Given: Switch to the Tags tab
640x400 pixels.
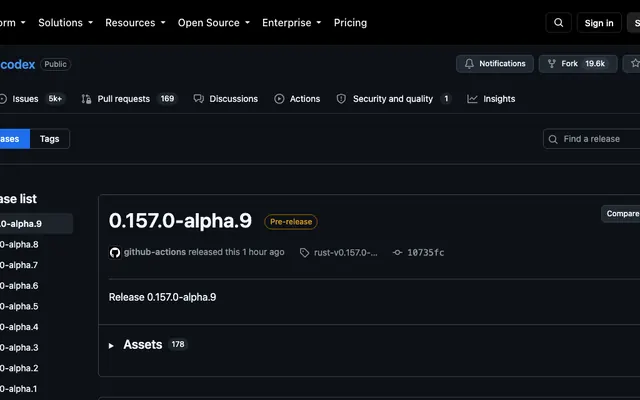Looking at the screenshot, I should [50, 139].
